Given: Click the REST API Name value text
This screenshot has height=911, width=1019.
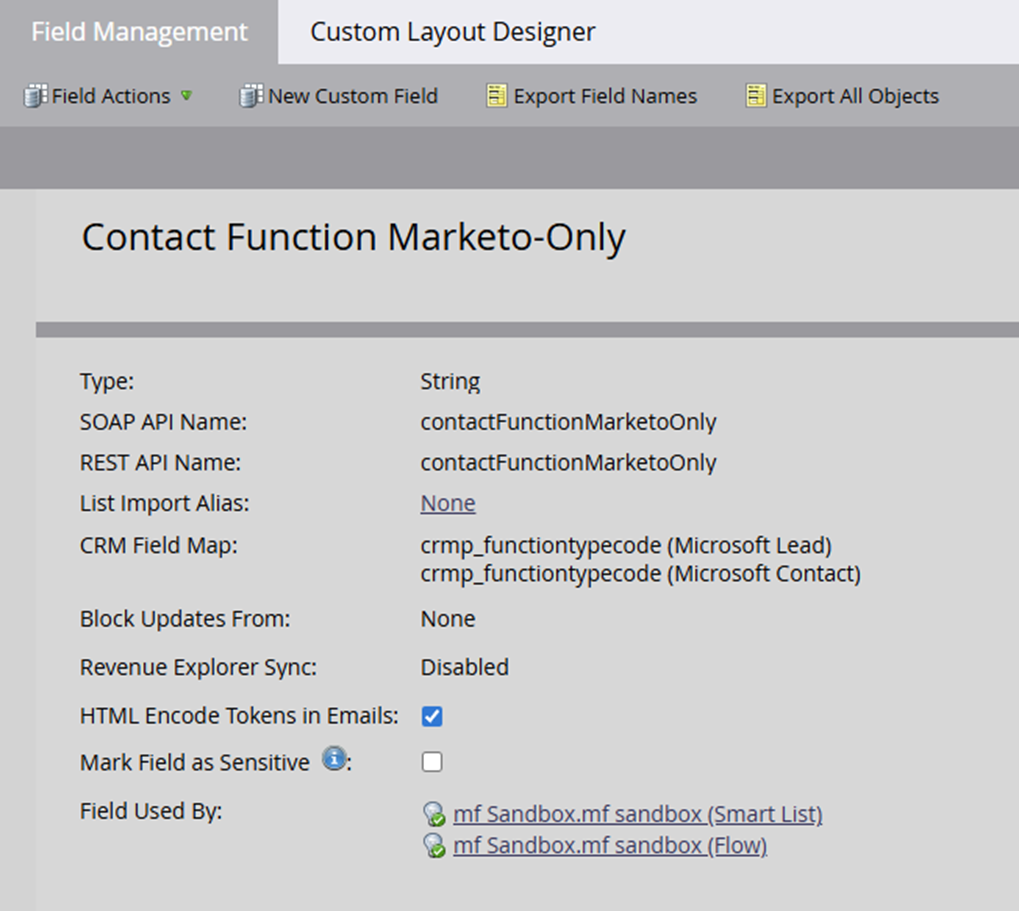Looking at the screenshot, I should pos(568,463).
